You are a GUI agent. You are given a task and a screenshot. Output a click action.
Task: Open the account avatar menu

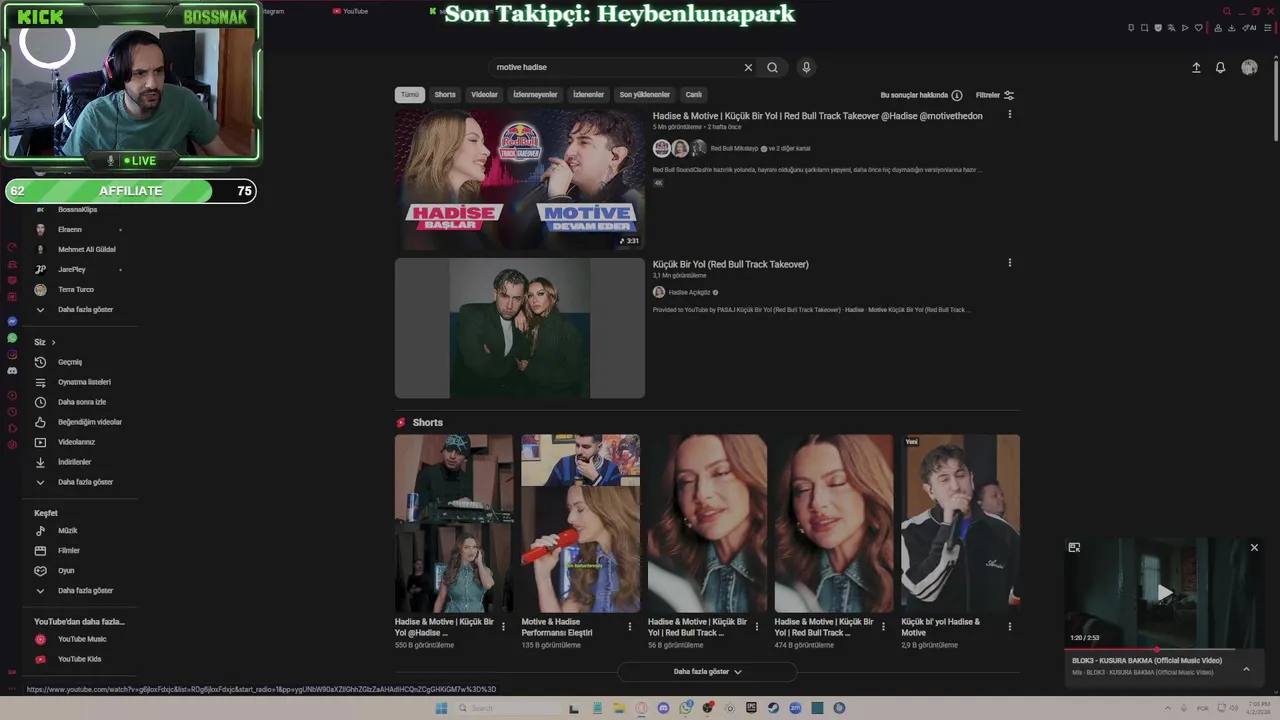pyautogui.click(x=1249, y=67)
